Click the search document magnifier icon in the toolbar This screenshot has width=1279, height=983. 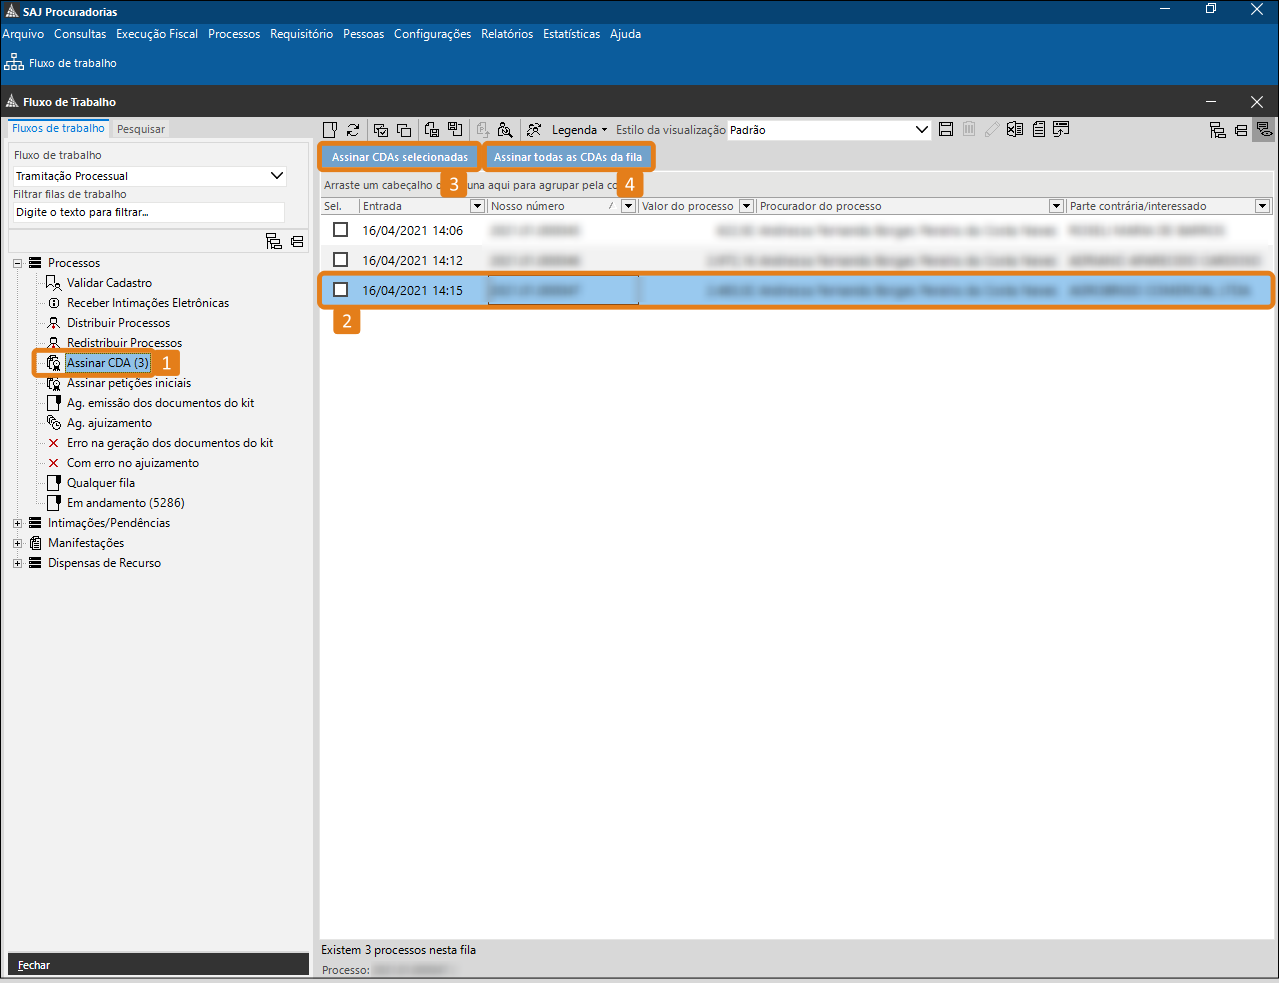(505, 130)
